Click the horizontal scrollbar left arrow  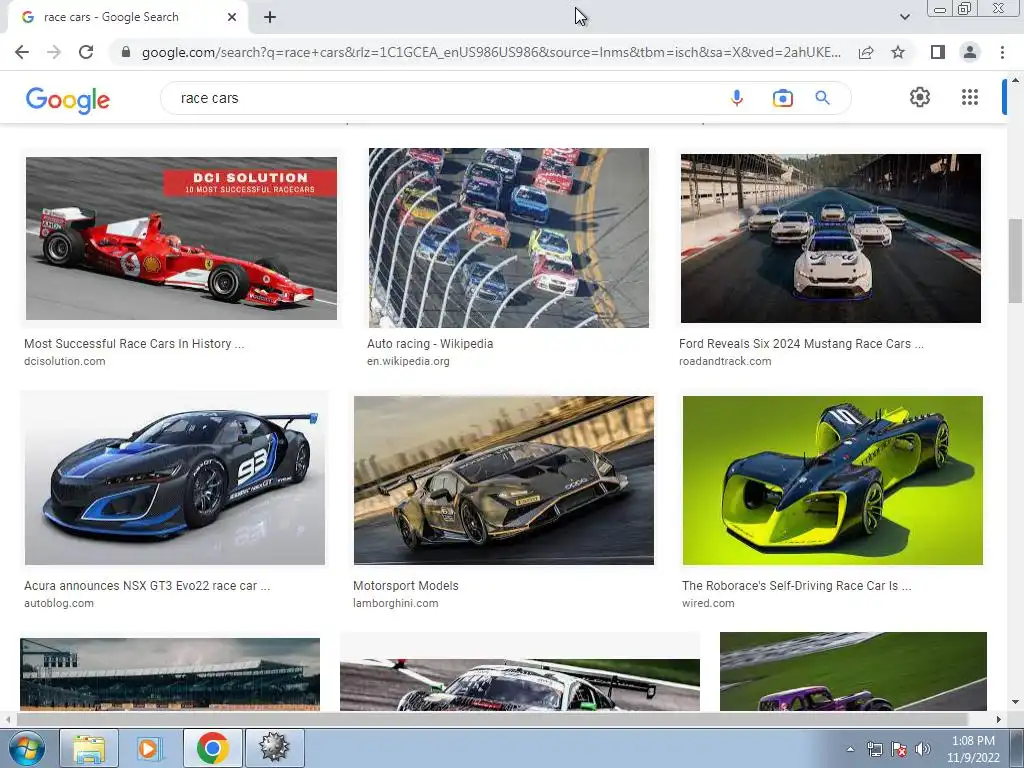click(8, 719)
